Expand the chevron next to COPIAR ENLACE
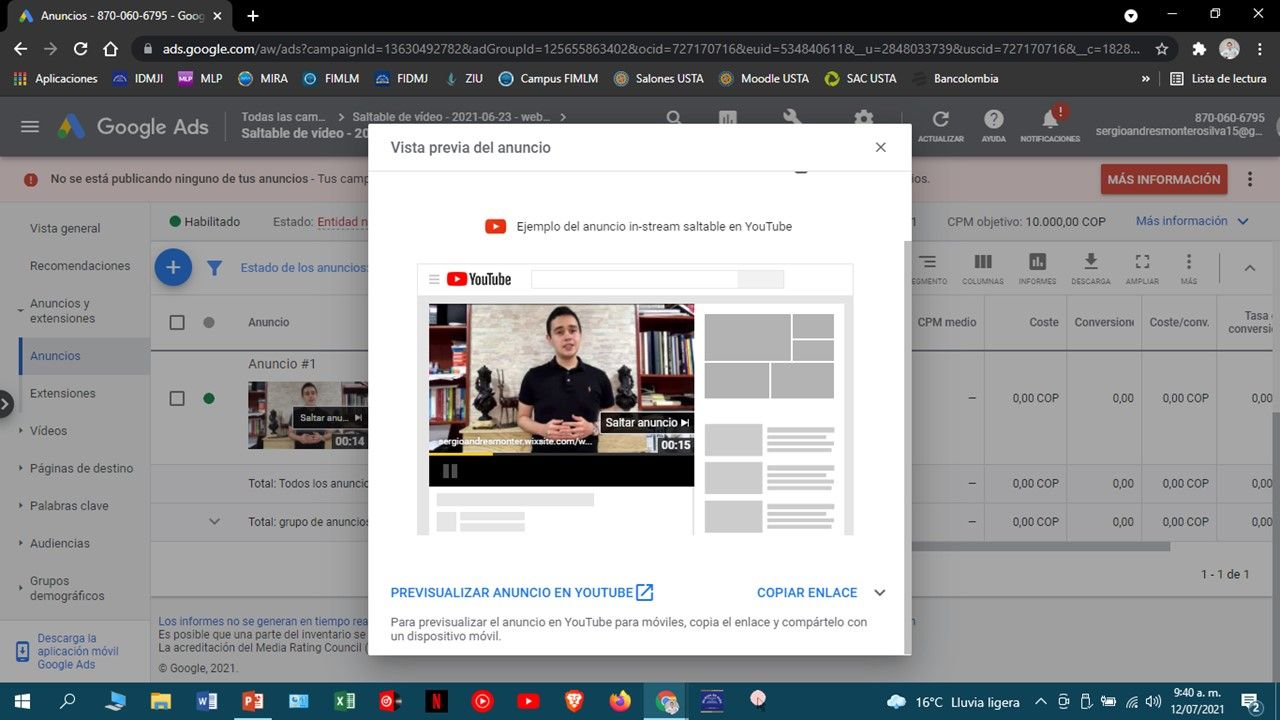This screenshot has width=1280, height=720. coord(879,593)
